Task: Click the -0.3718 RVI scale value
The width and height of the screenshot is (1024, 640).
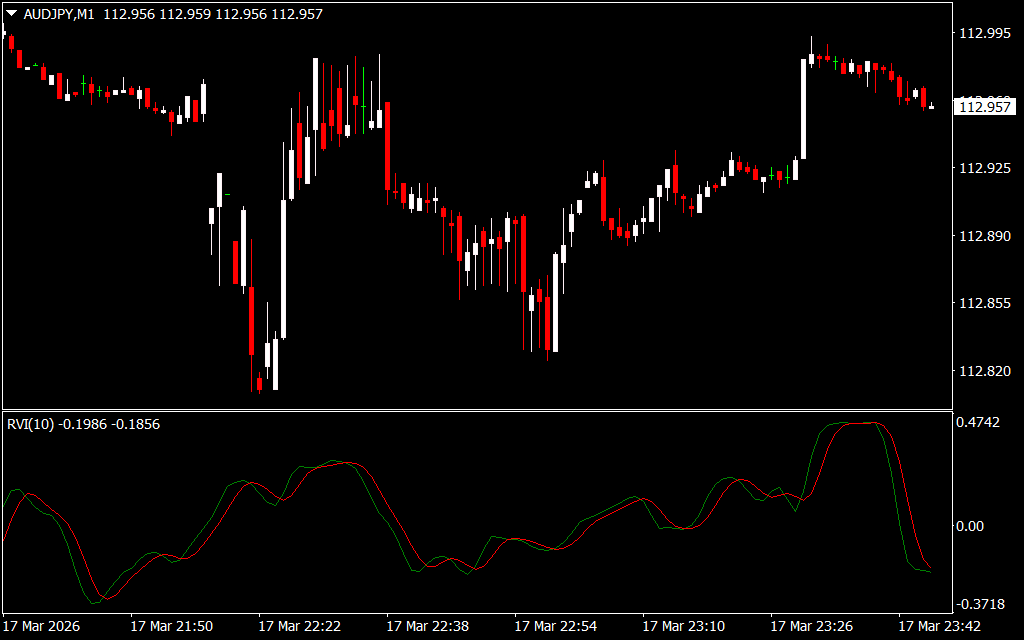Action: pyautogui.click(x=978, y=604)
